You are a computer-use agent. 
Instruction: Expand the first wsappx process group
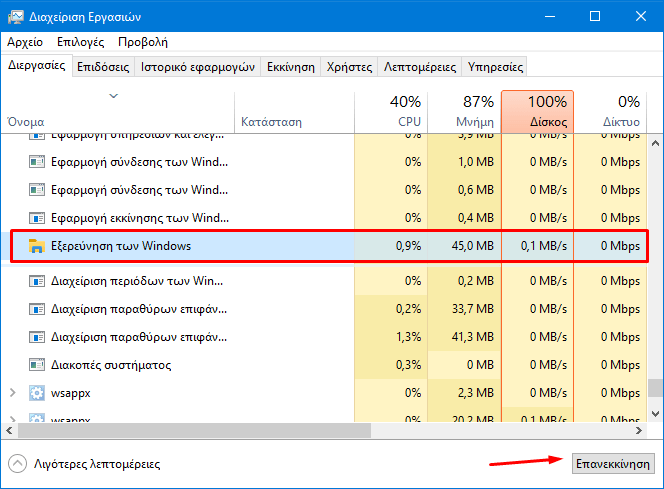coord(13,393)
